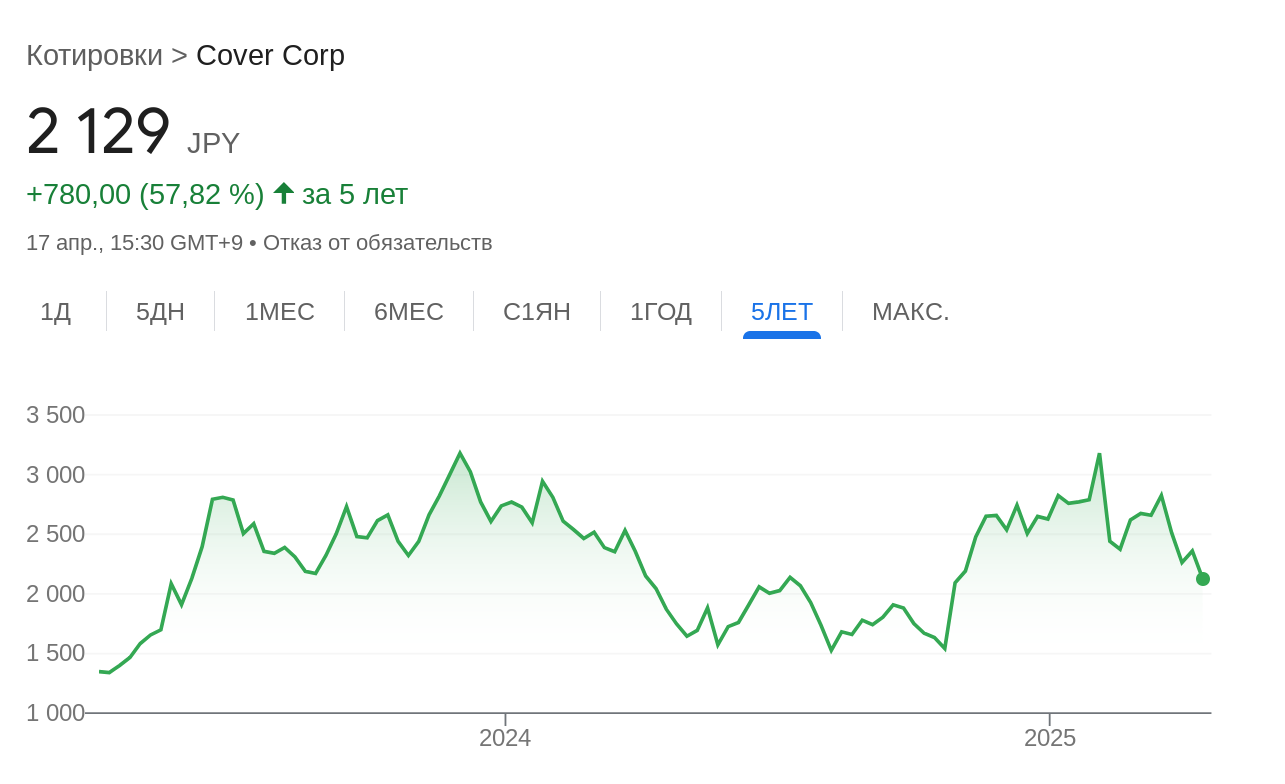Click the 2 129 current price value
This screenshot has width=1285, height=784.
(98, 132)
